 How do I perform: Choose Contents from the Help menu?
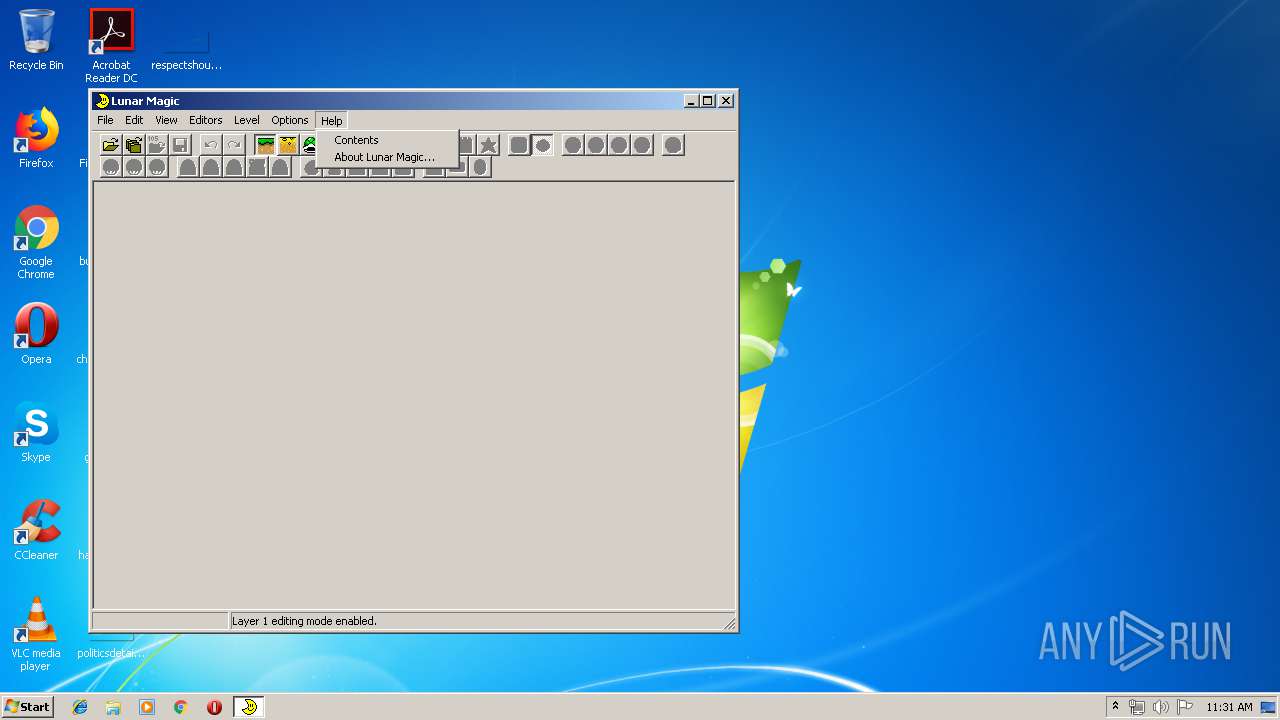[x=388, y=140]
